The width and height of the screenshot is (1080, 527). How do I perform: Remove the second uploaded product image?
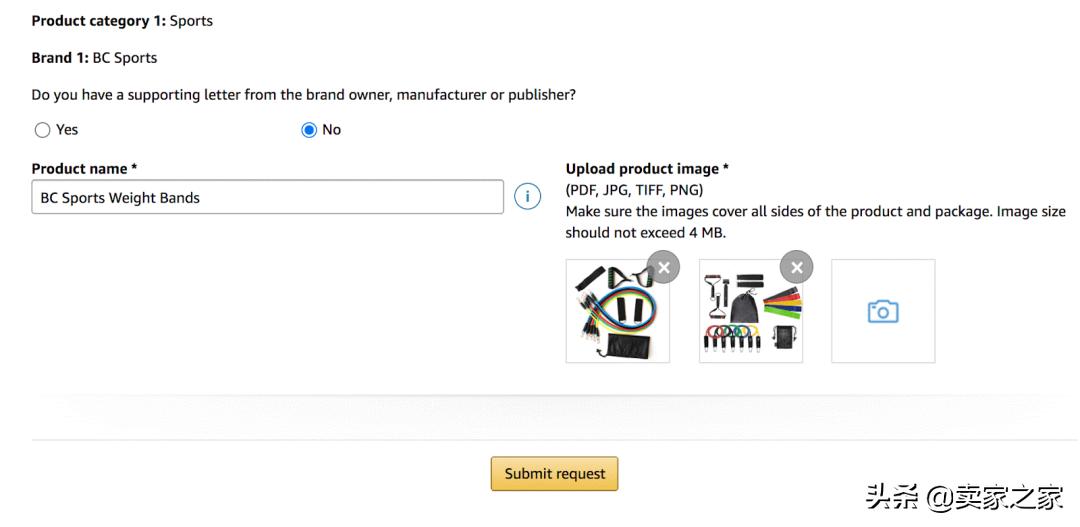(796, 267)
